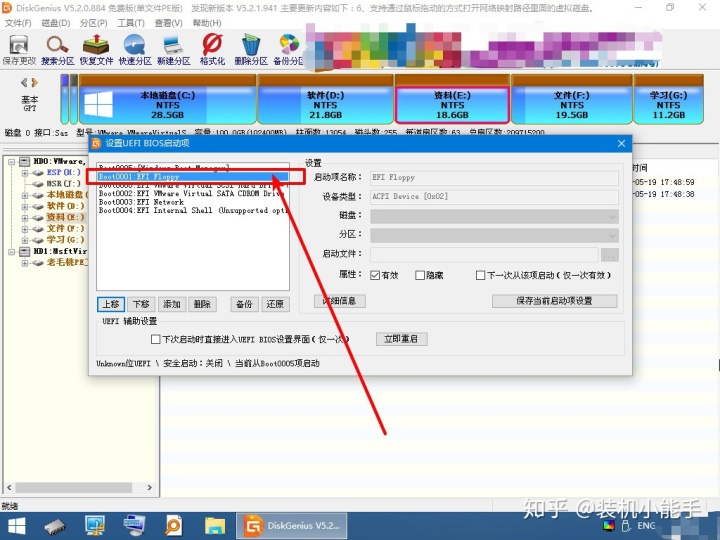Click the ENG language indicator
This screenshot has height=540, width=720.
coord(646,526)
